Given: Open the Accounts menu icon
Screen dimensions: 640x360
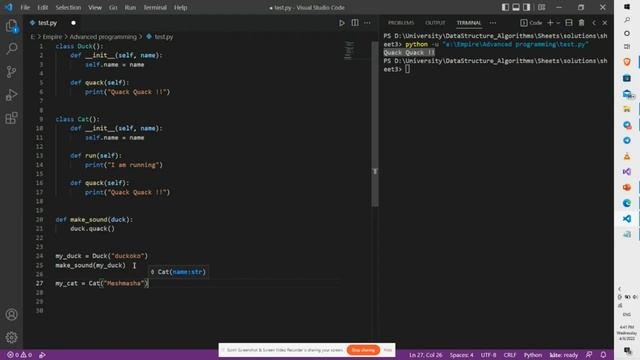Looking at the screenshot, I should pyautogui.click(x=11, y=315).
